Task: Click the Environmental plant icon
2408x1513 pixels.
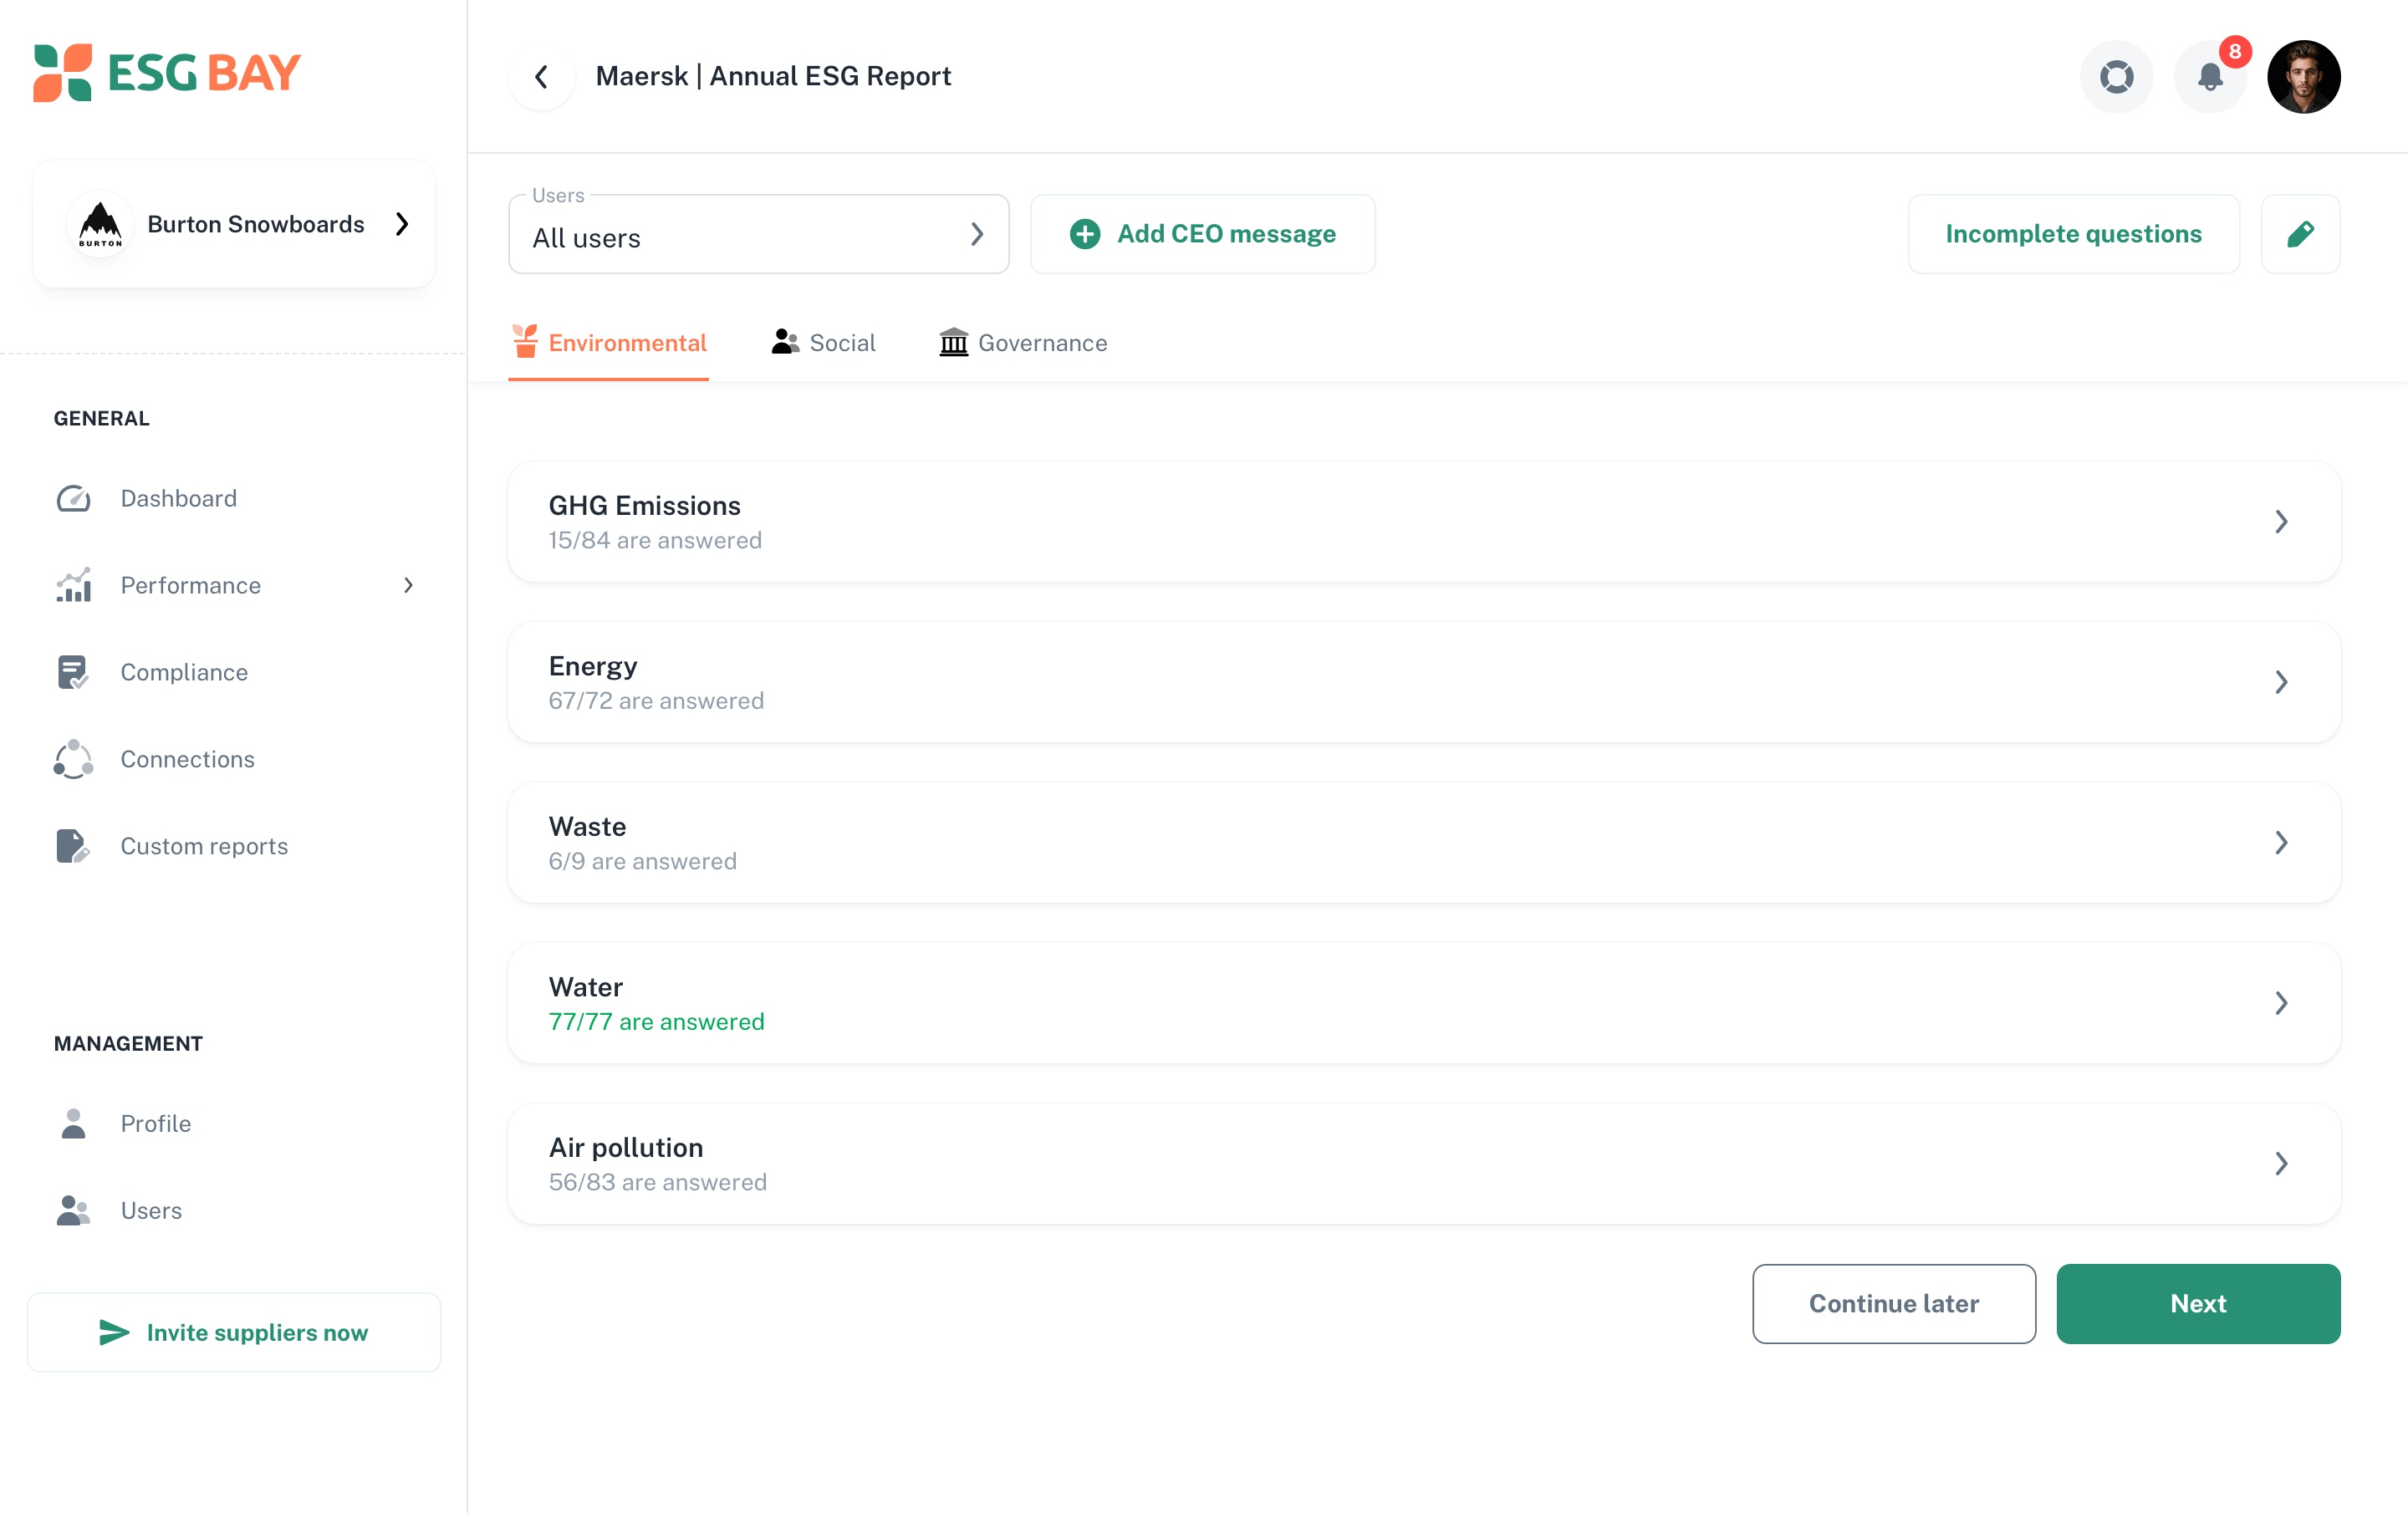Action: [525, 341]
